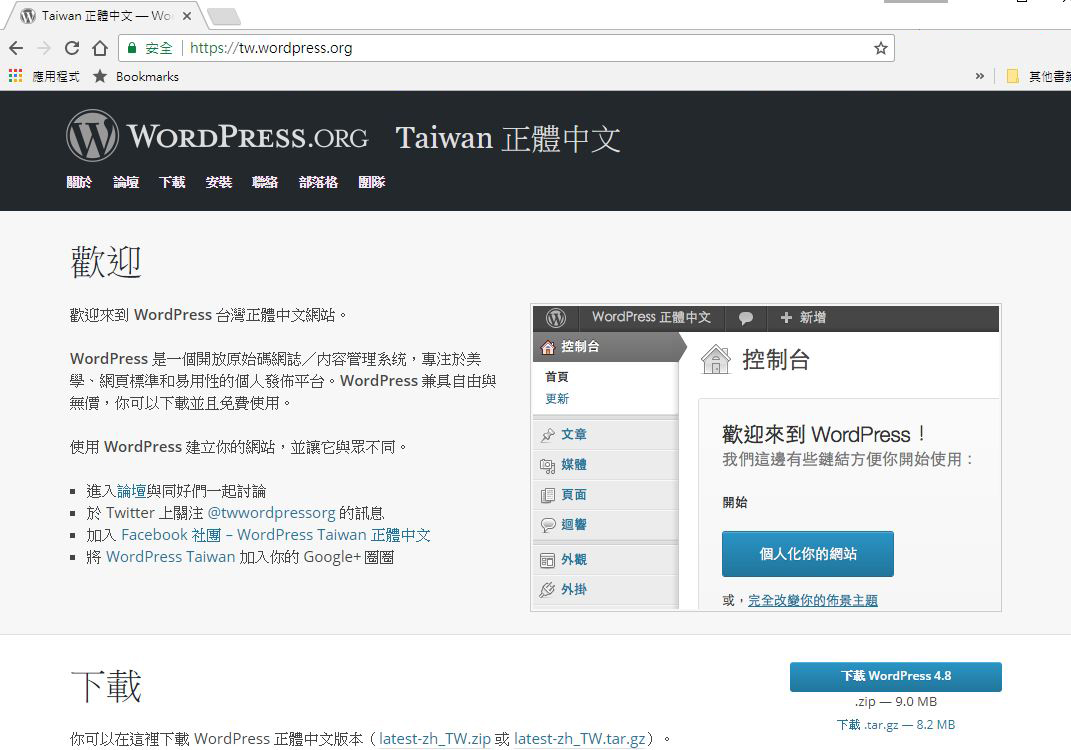Close the Taiwan 正體中文 browser tab
The width and height of the screenshot is (1071, 750).
[x=186, y=16]
